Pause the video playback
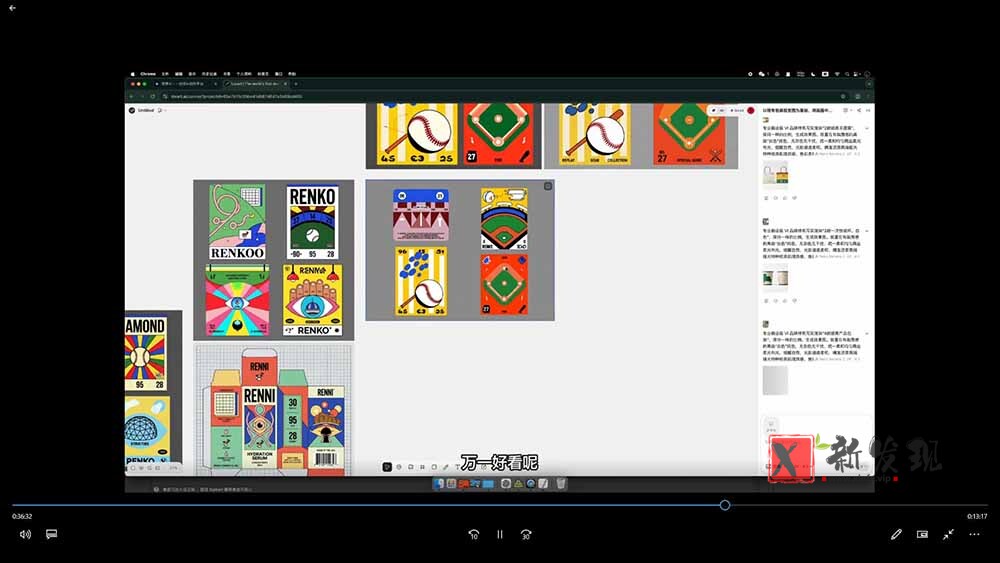Screen dimensions: 1000x563 coord(500,534)
